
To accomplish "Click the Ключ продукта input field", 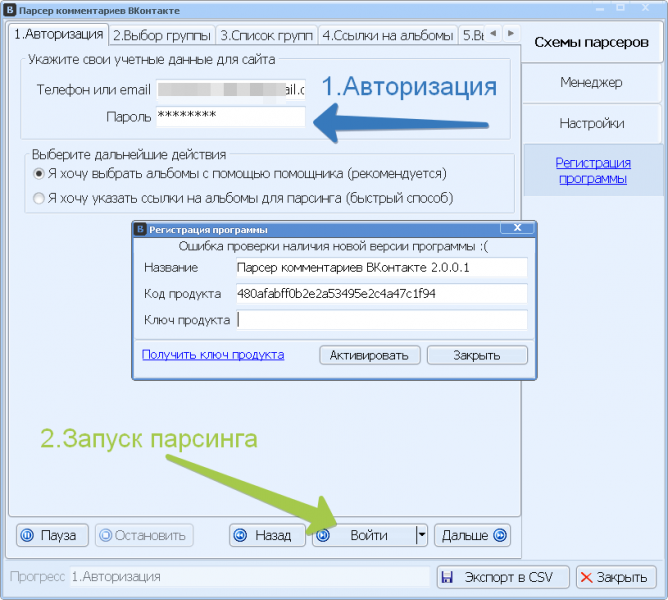I will coord(382,320).
